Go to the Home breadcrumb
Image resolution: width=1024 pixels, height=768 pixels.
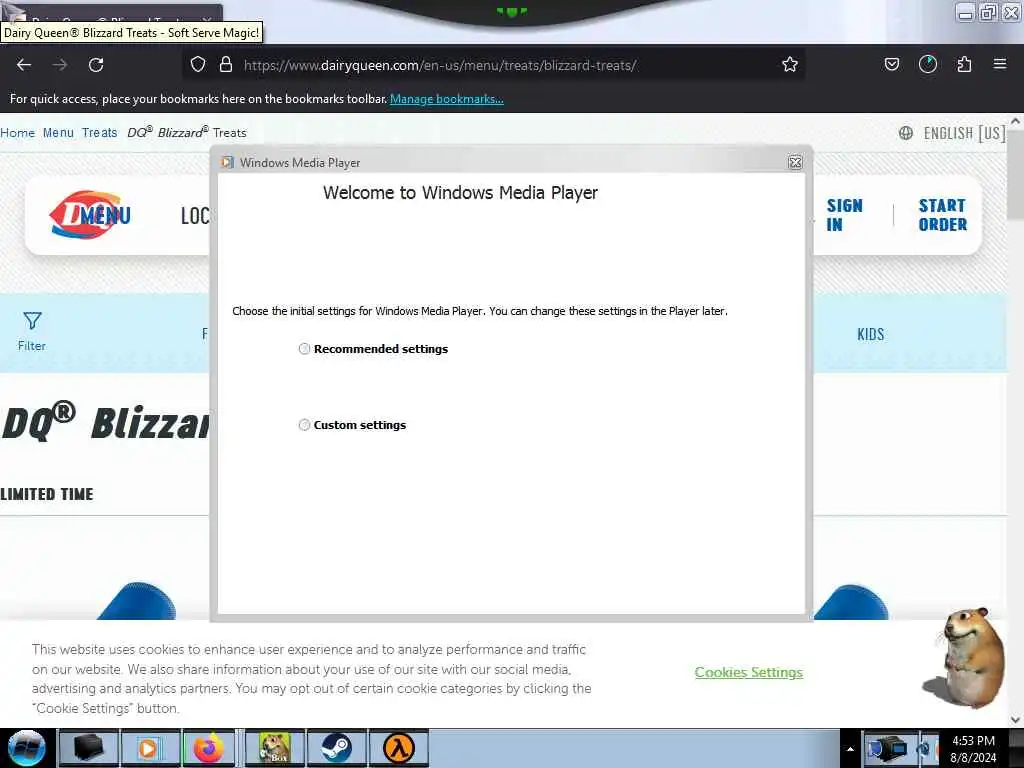tap(17, 133)
